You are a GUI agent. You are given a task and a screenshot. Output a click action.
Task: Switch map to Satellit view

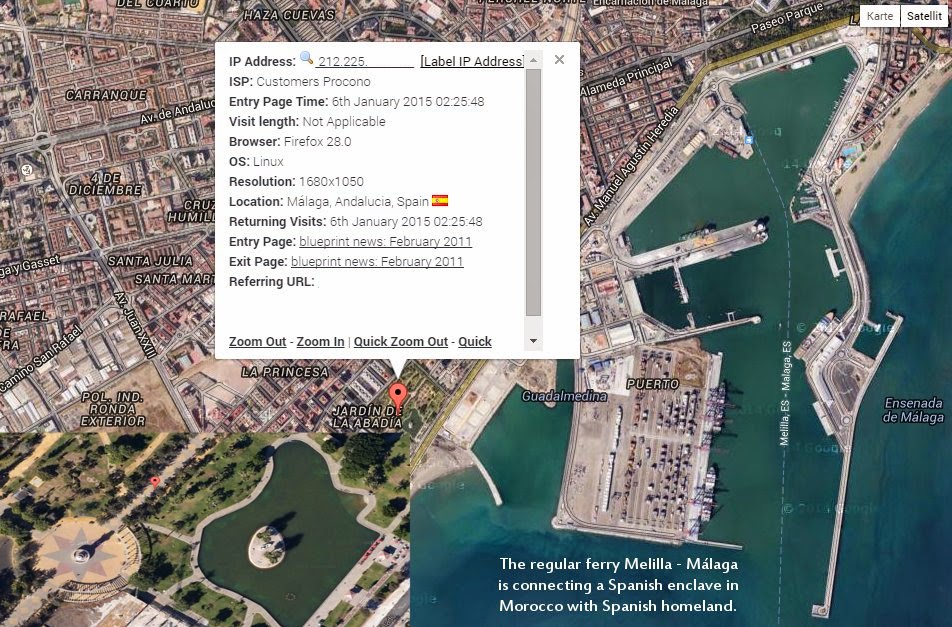tap(924, 16)
